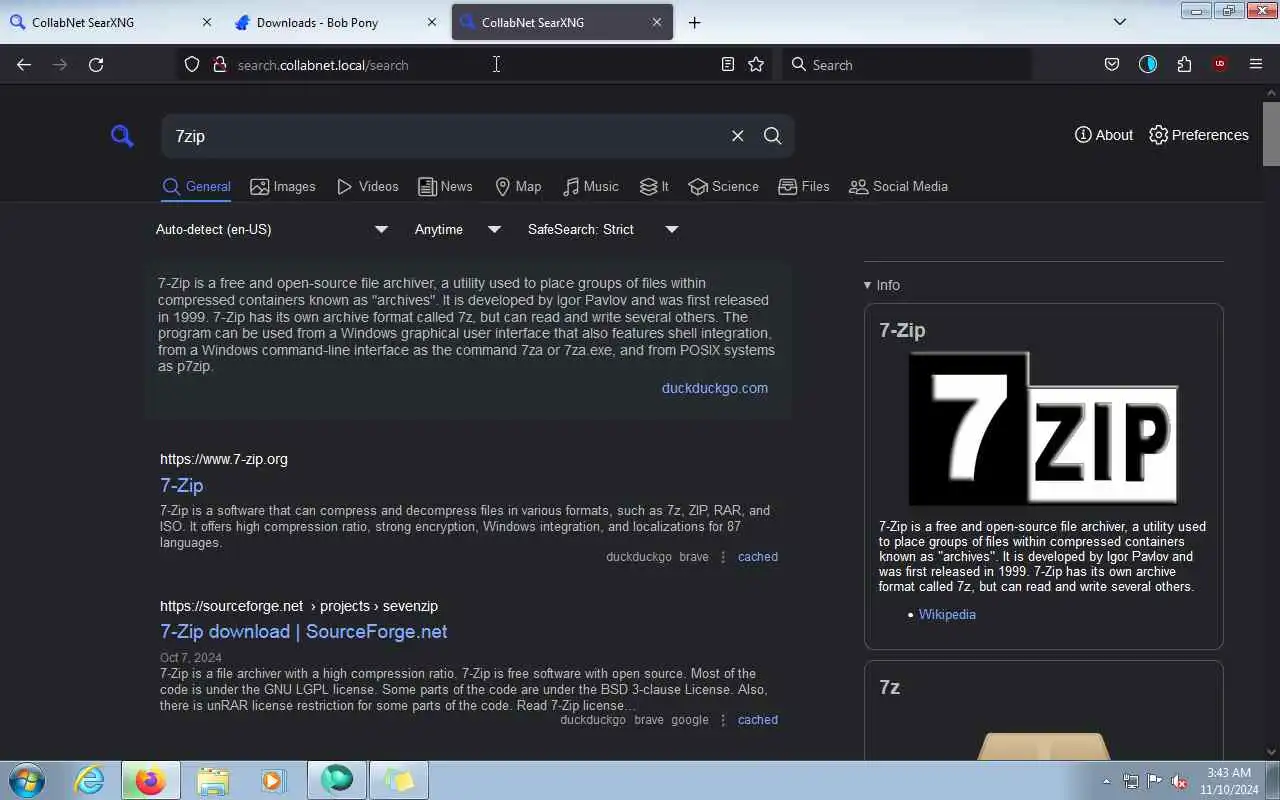1280x800 pixels.
Task: Show hidden tray icons arrow
Action: (x=1106, y=781)
